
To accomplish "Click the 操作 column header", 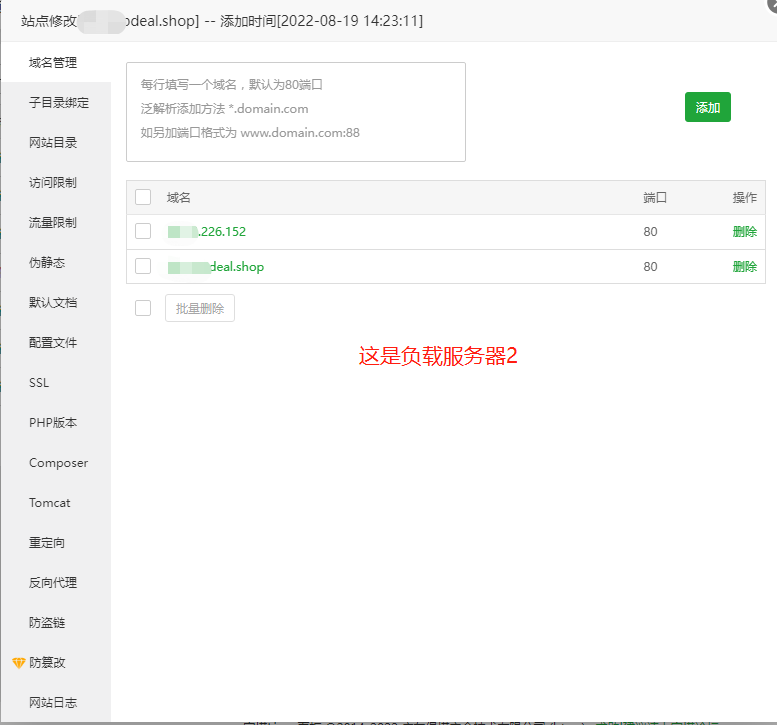I will pyautogui.click(x=745, y=198).
